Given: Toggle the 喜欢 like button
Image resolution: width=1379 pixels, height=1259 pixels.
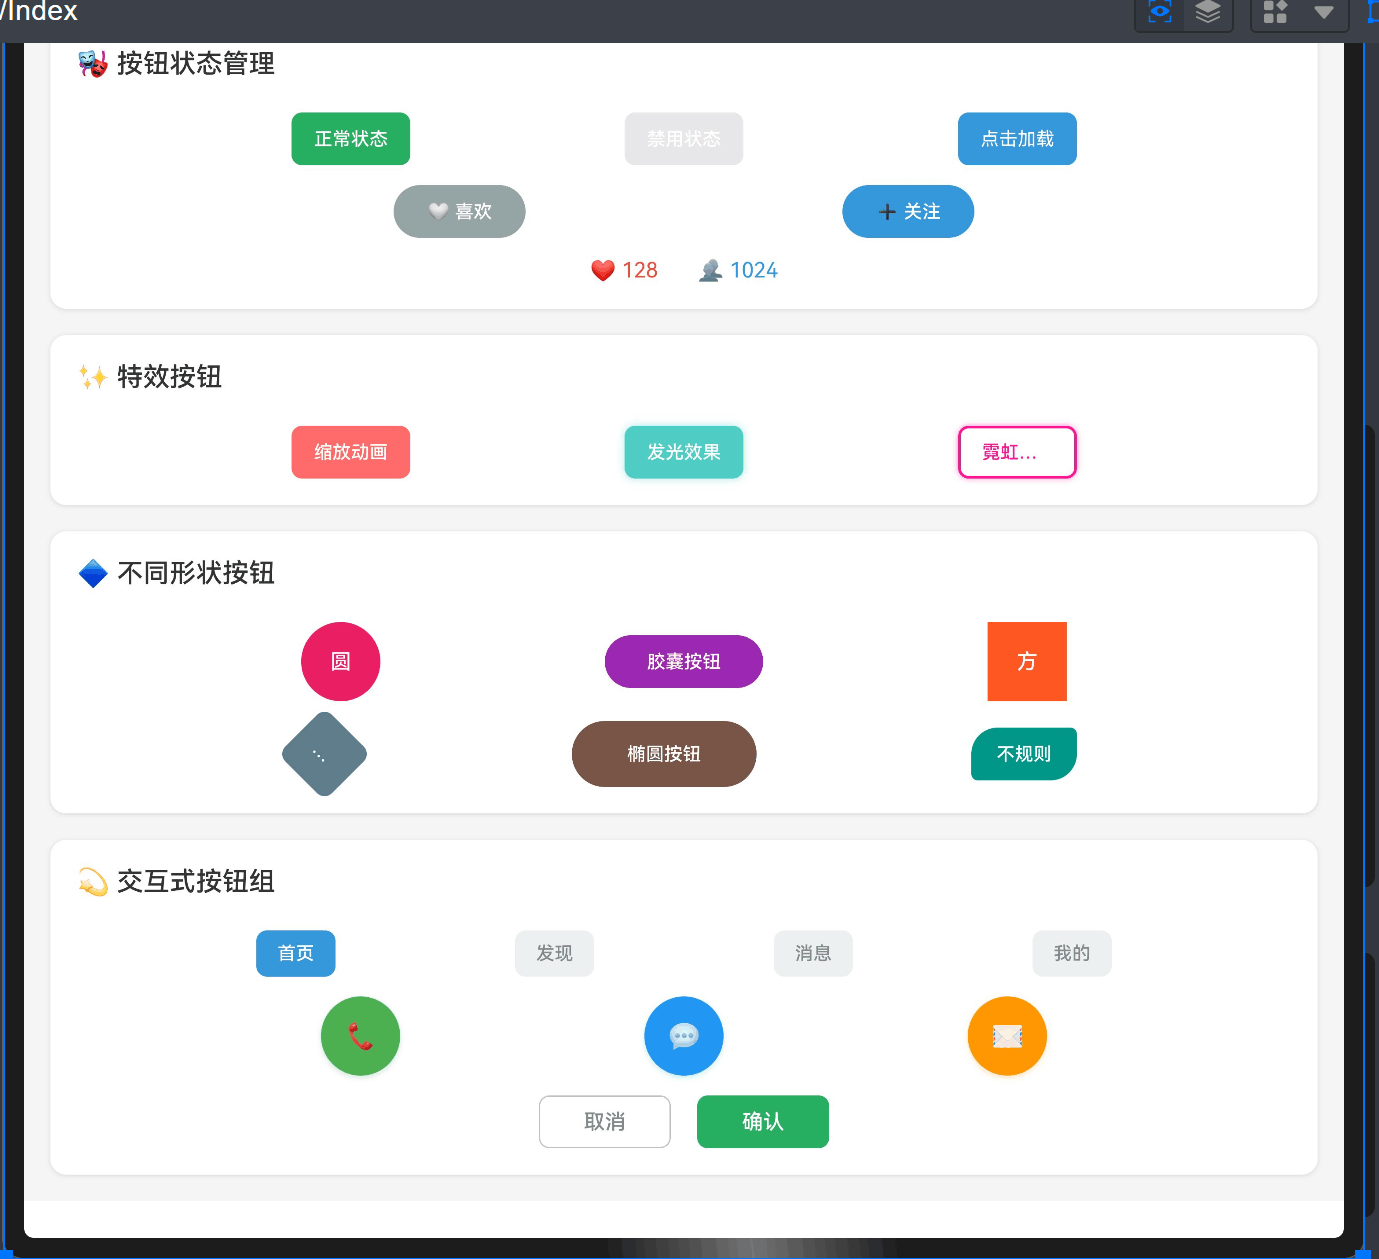Looking at the screenshot, I should pyautogui.click(x=459, y=211).
